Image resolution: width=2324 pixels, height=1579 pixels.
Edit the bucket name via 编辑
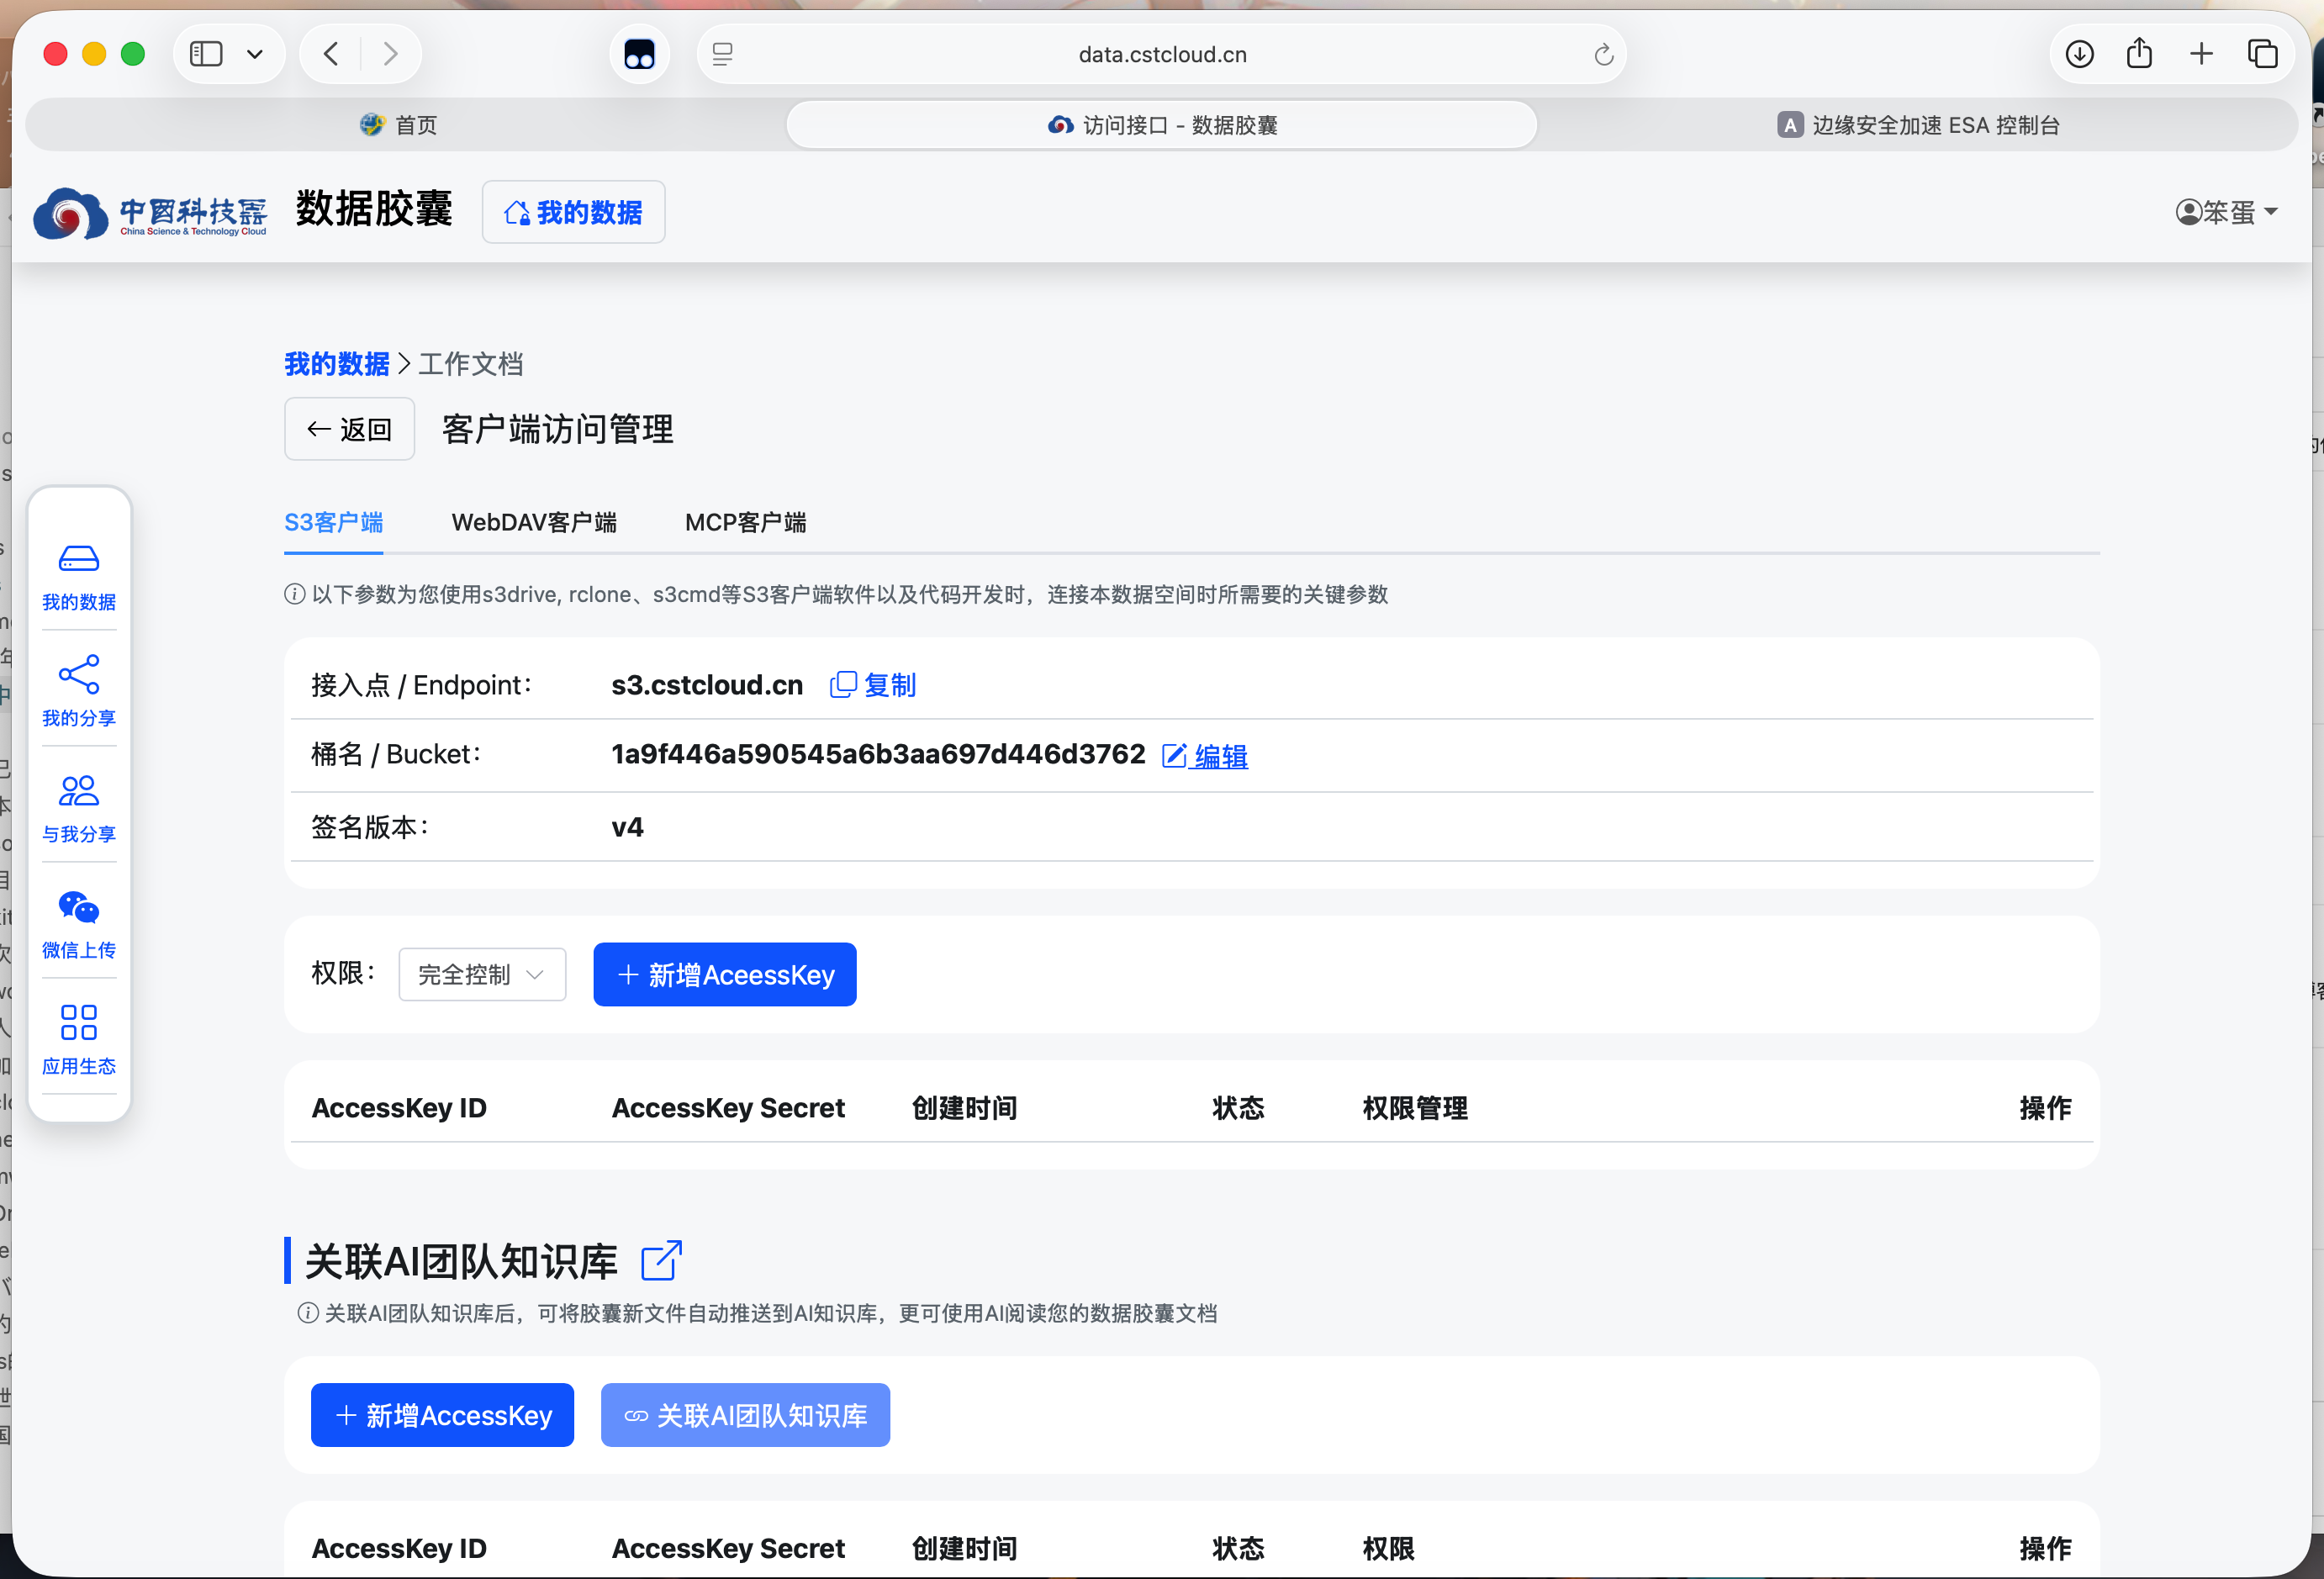[x=1205, y=756]
